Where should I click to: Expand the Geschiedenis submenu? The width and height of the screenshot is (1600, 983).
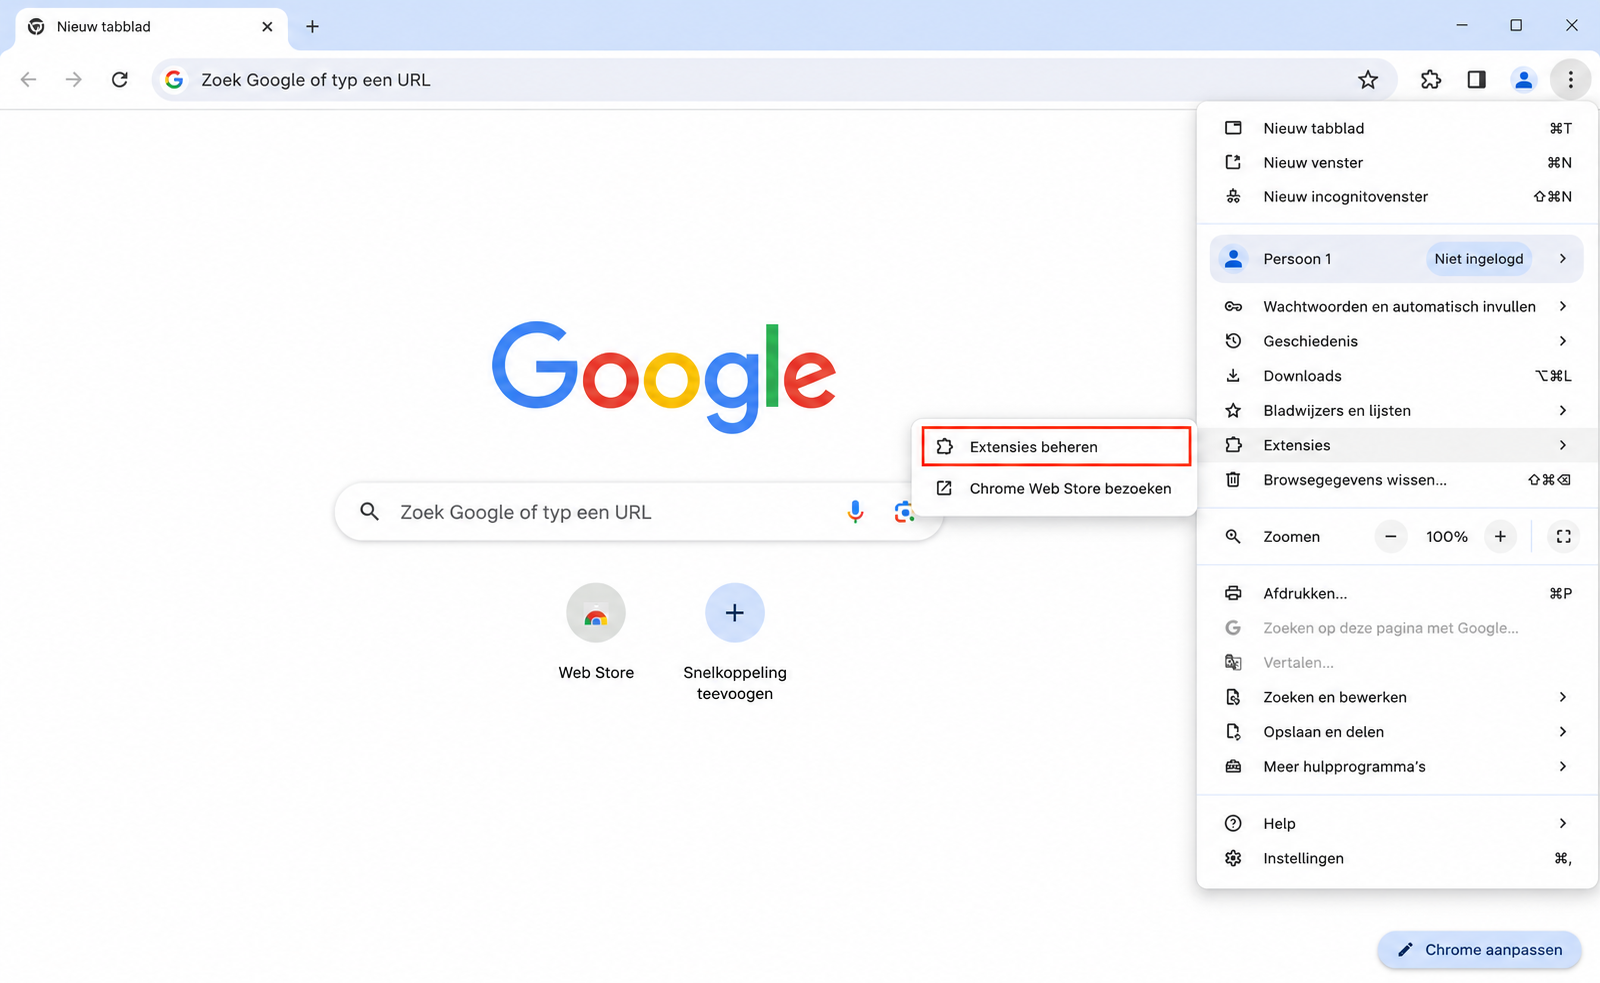1397,341
